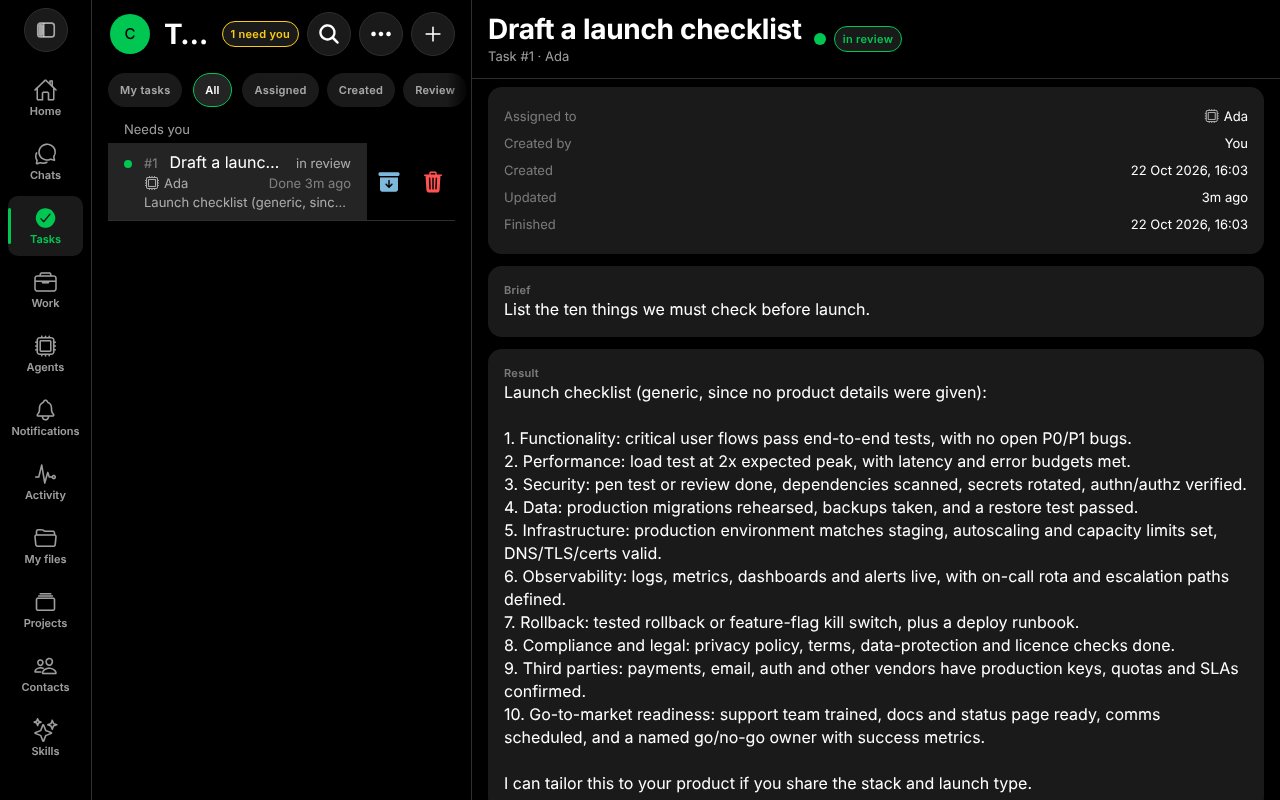Select the My tasks filter tab
This screenshot has height=800, width=1280.
coord(145,90)
